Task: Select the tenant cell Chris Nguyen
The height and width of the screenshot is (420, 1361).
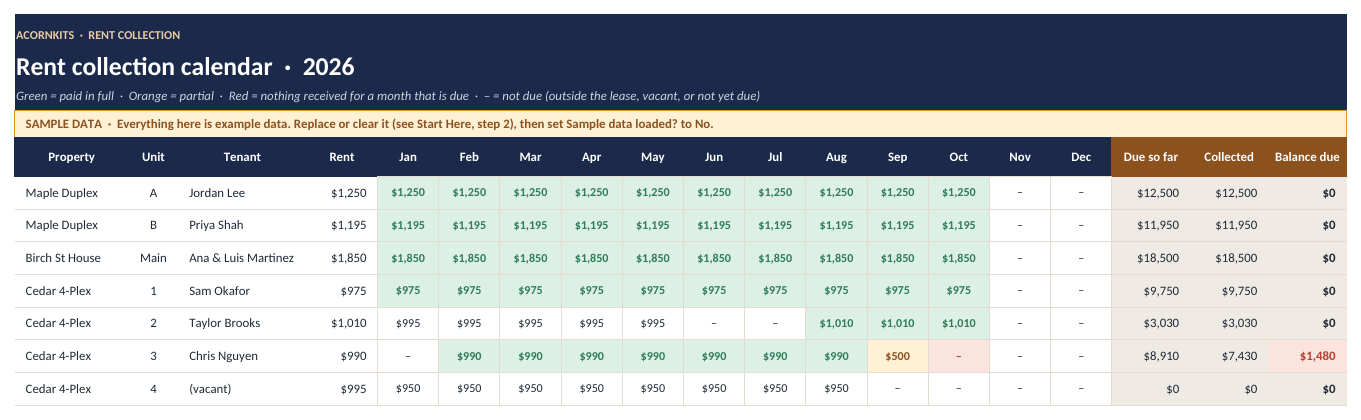Action: coord(242,356)
